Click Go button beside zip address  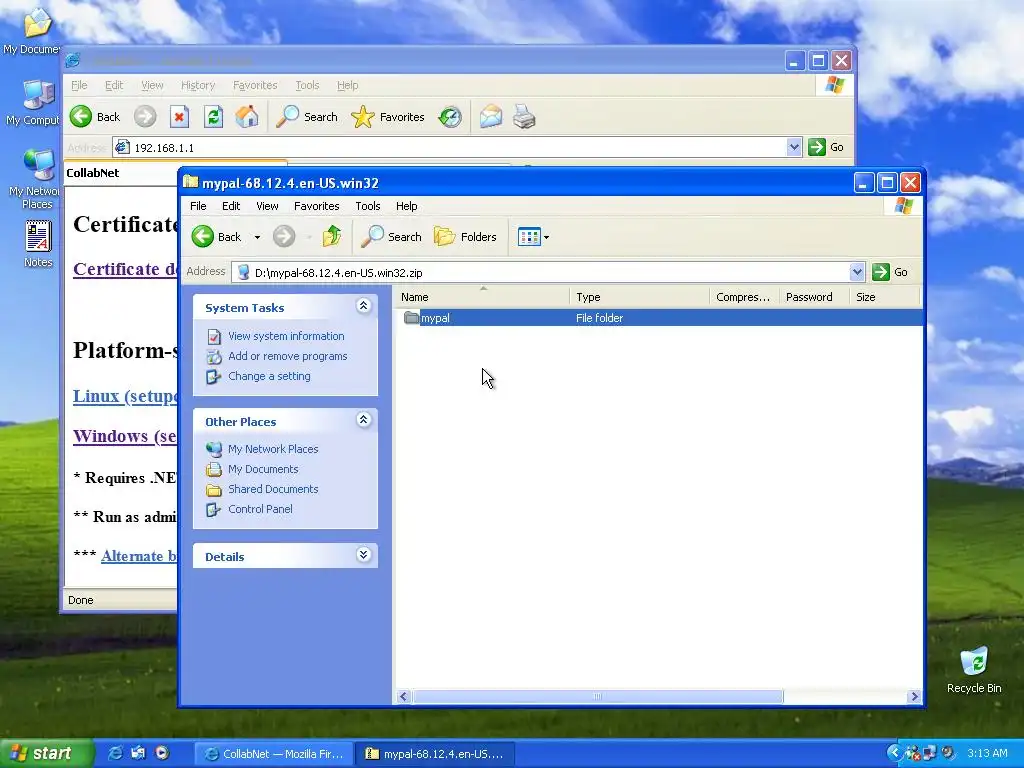tap(890, 272)
